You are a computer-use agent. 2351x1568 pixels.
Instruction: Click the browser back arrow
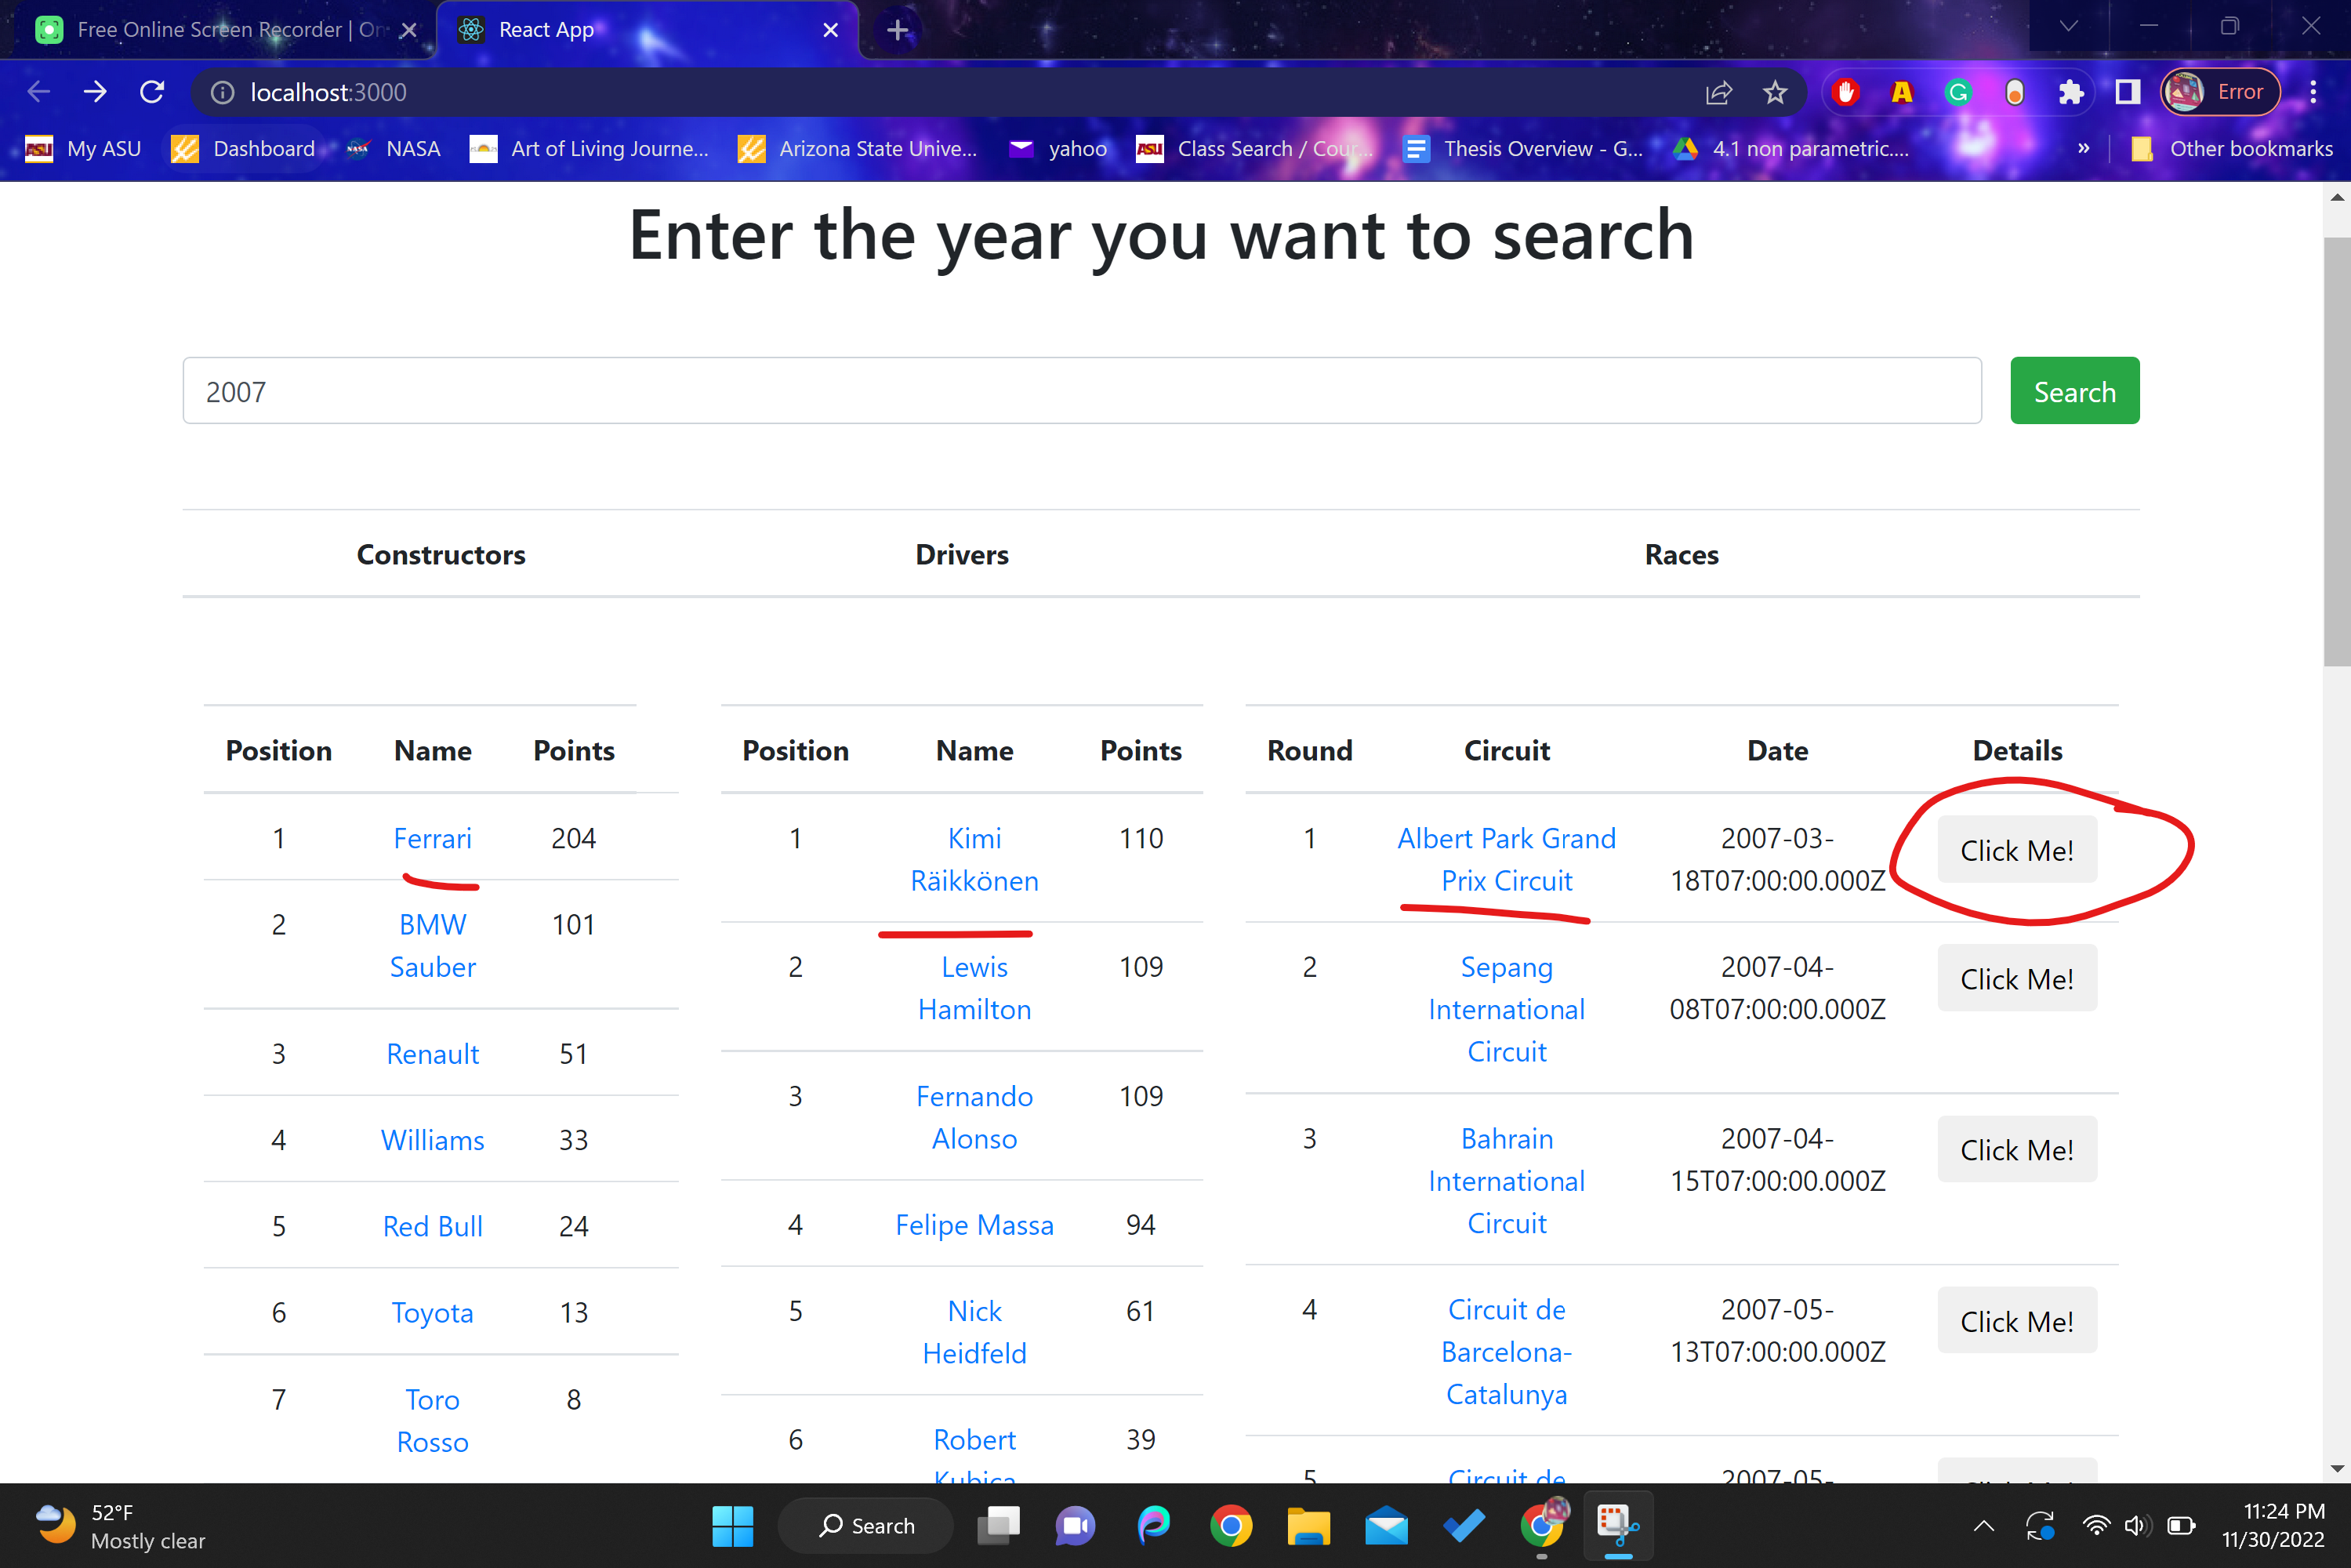coord(37,91)
